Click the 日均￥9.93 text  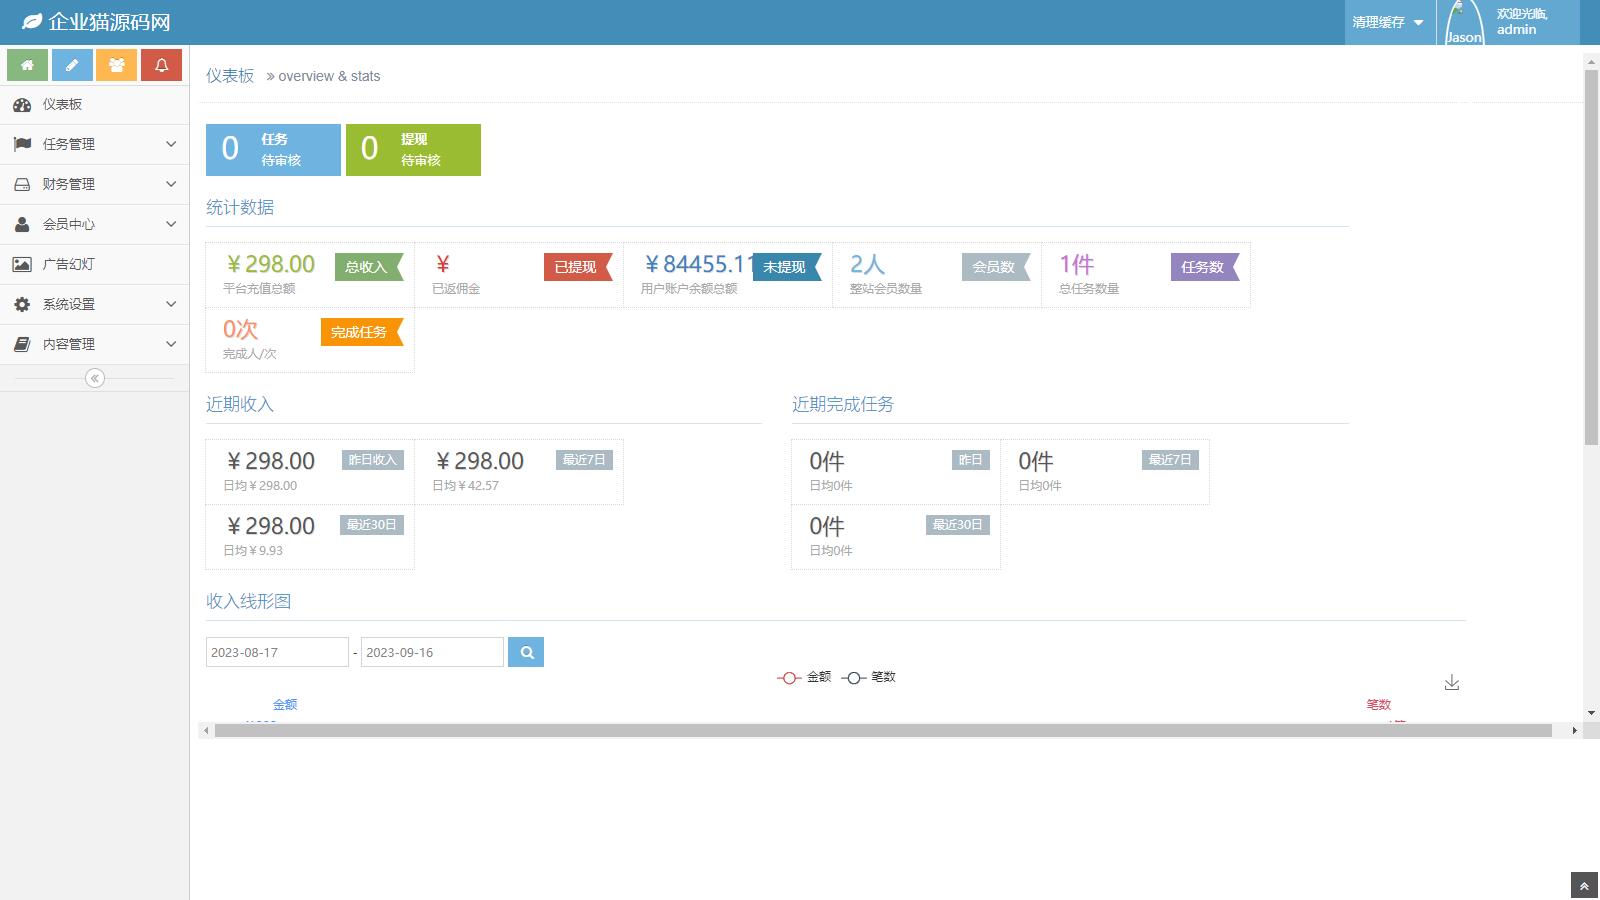(253, 551)
